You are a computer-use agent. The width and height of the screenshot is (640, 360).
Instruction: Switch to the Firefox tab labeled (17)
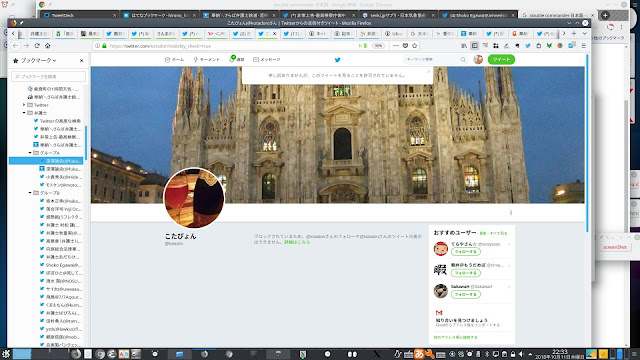pyautogui.click(x=292, y=34)
